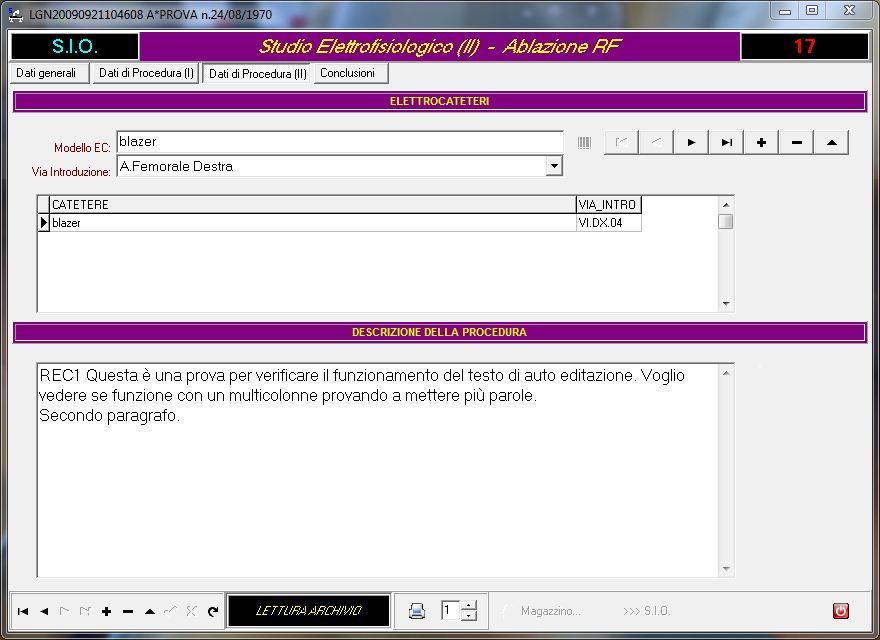Click catheter grid scrollbar up arrow
880x640 pixels.
coord(726,205)
